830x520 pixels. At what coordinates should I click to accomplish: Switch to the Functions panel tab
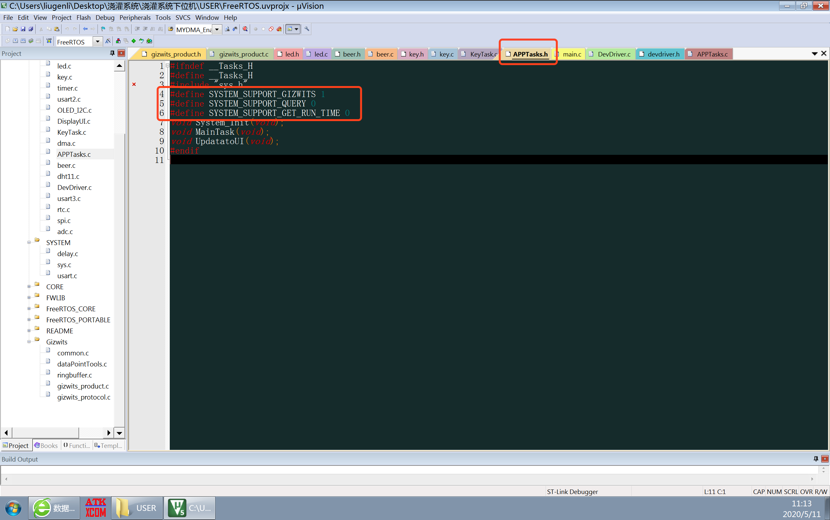[77, 445]
